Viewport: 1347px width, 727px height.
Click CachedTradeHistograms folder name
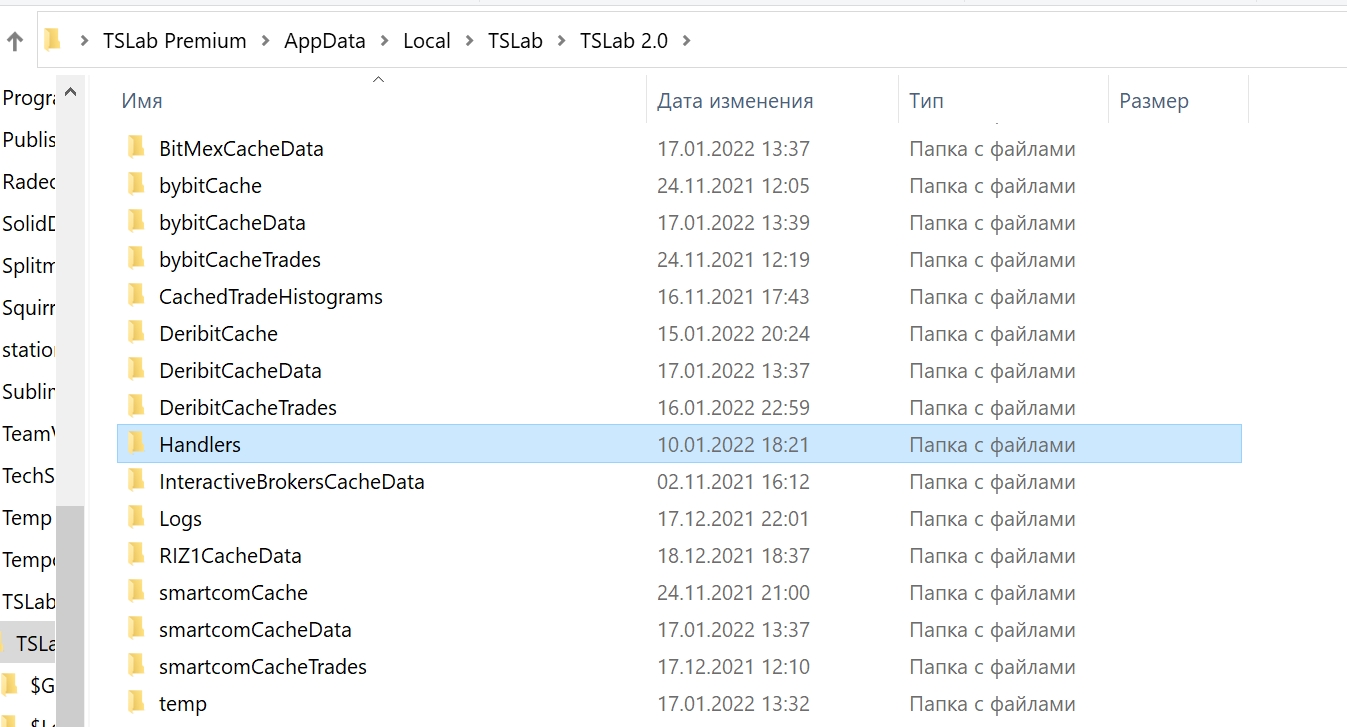click(271, 297)
